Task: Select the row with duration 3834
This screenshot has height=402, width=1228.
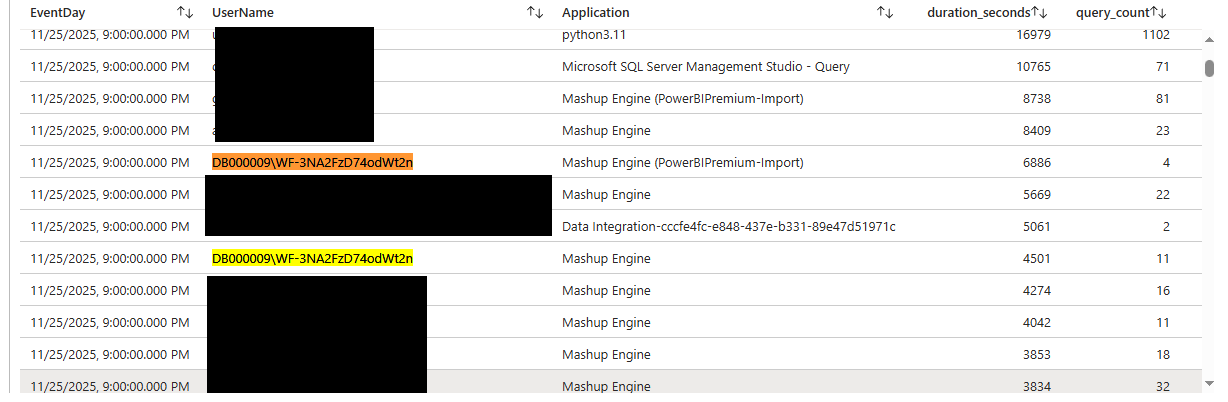Action: (600, 386)
